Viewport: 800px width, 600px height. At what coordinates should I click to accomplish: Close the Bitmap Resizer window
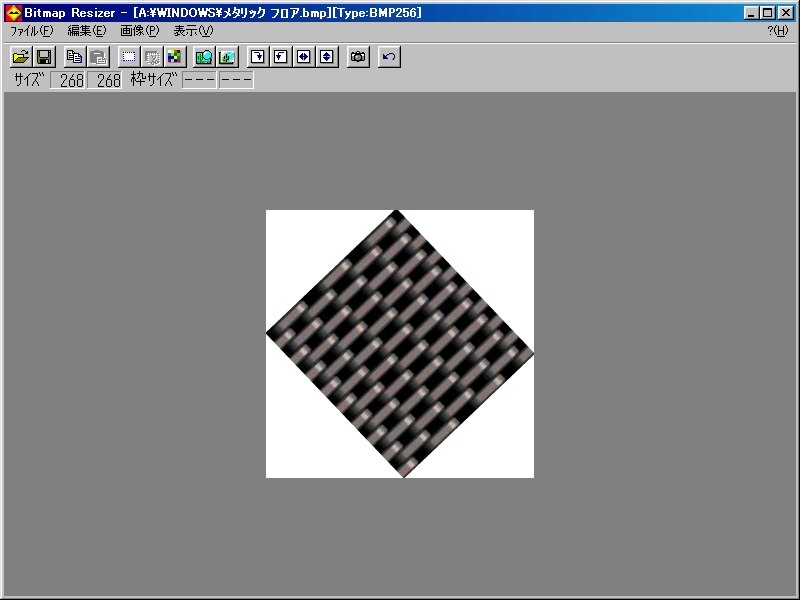[x=786, y=13]
